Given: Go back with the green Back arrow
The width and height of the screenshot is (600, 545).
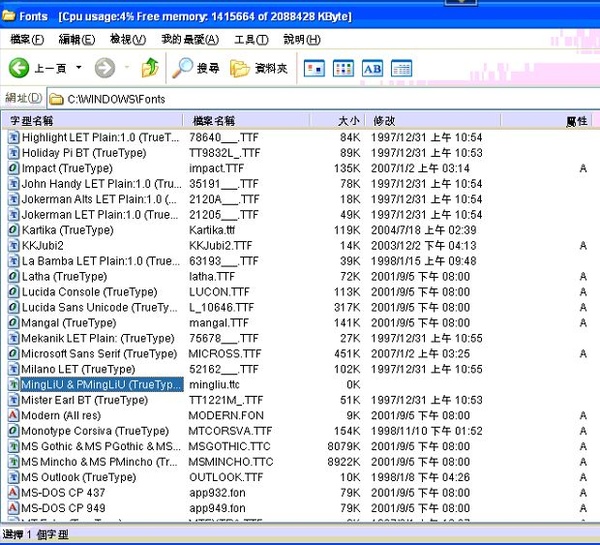Looking at the screenshot, I should click(x=19, y=68).
